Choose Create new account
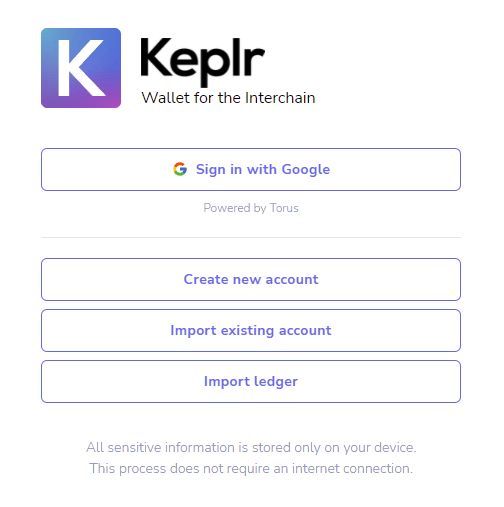Viewport: 504px width, 507px height. [x=251, y=279]
